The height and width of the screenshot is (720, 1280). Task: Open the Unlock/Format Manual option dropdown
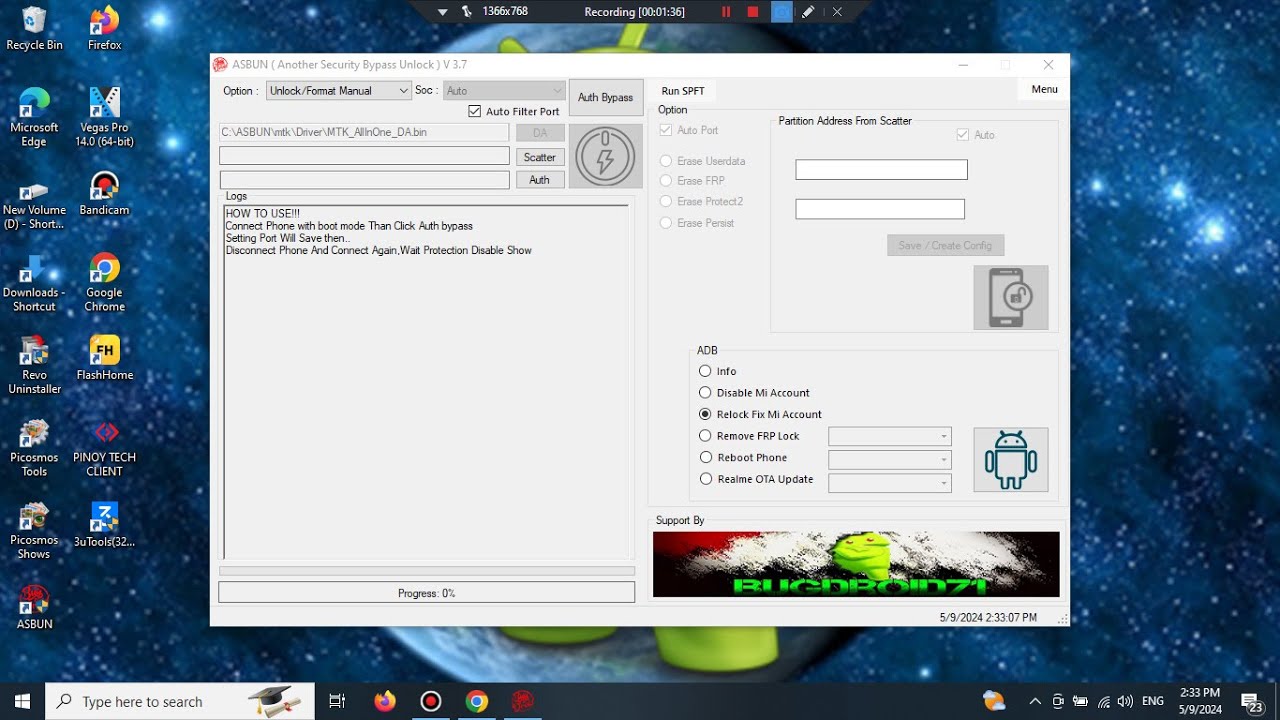pyautogui.click(x=337, y=90)
